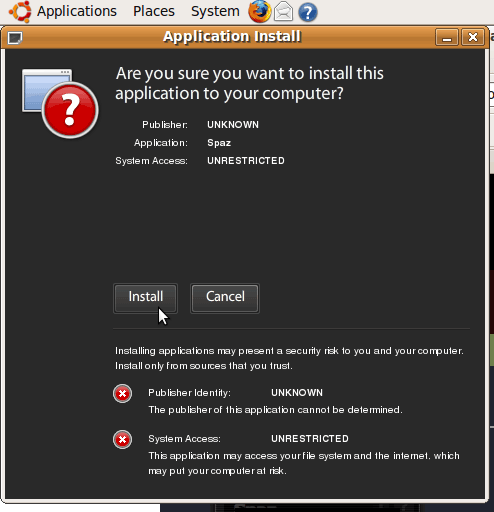Click the Application Install title bar text
The width and height of the screenshot is (494, 512).
(232, 36)
